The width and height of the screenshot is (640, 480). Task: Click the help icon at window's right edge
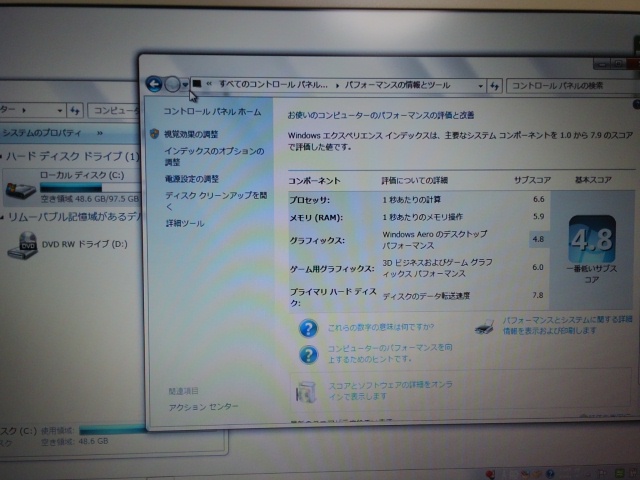[x=636, y=105]
